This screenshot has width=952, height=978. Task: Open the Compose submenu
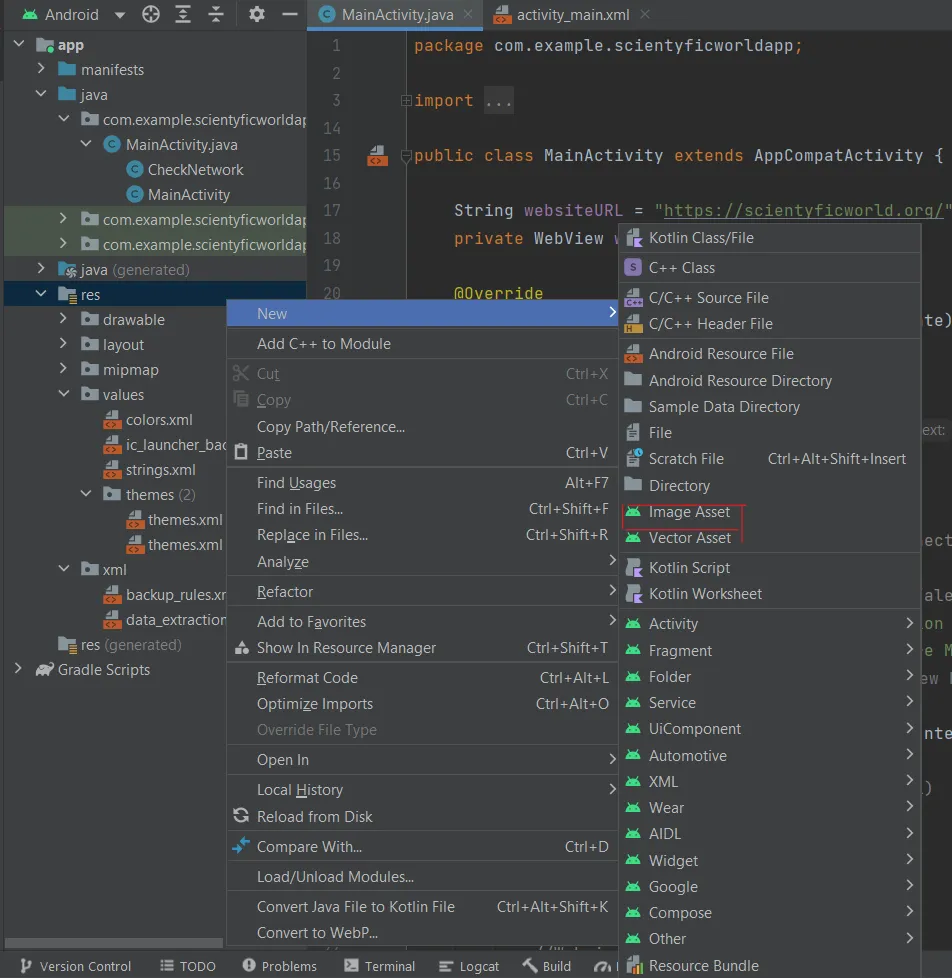click(770, 913)
